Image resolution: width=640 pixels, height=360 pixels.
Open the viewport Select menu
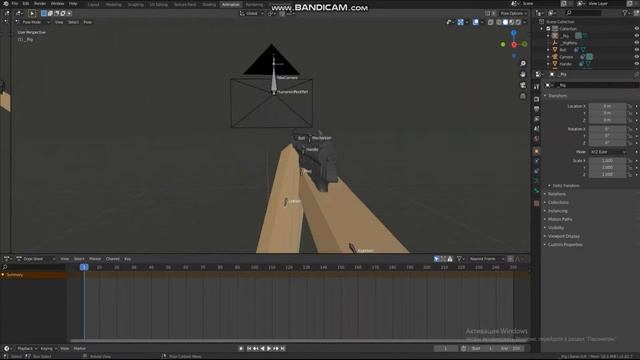73,22
